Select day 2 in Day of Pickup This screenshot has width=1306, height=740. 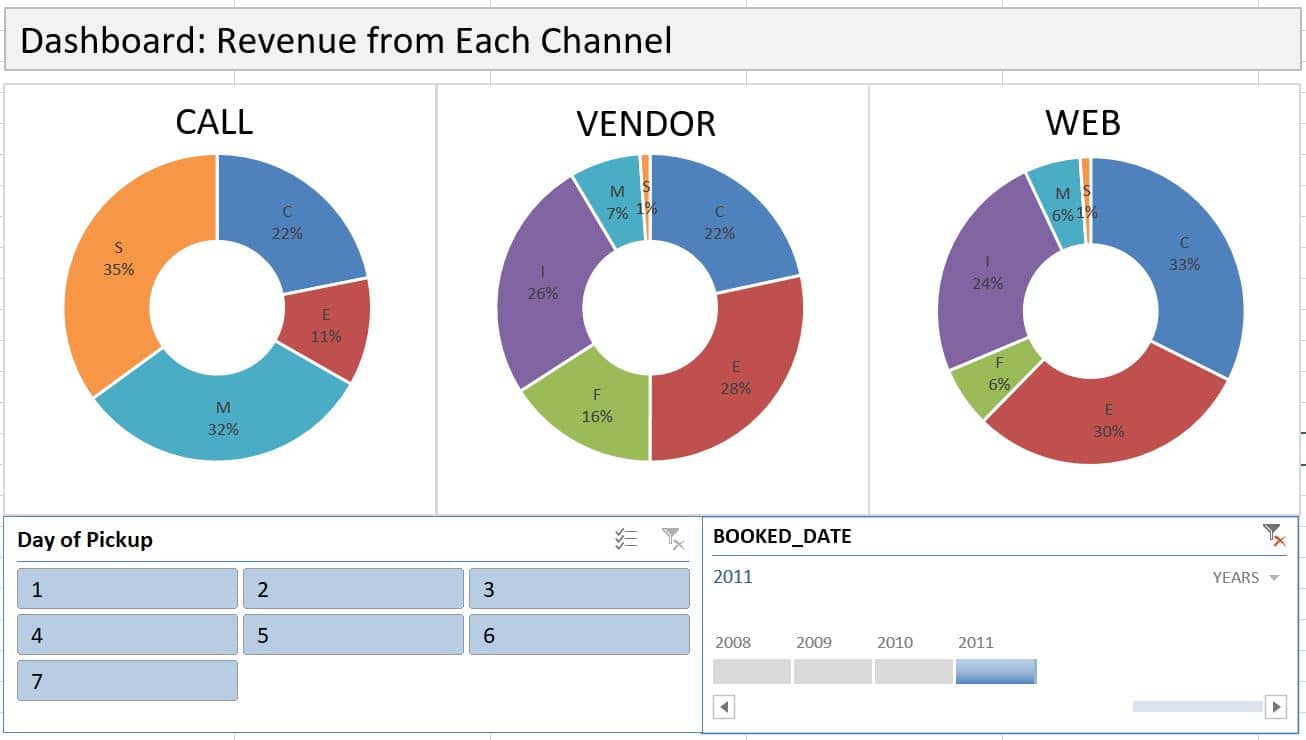tap(353, 589)
